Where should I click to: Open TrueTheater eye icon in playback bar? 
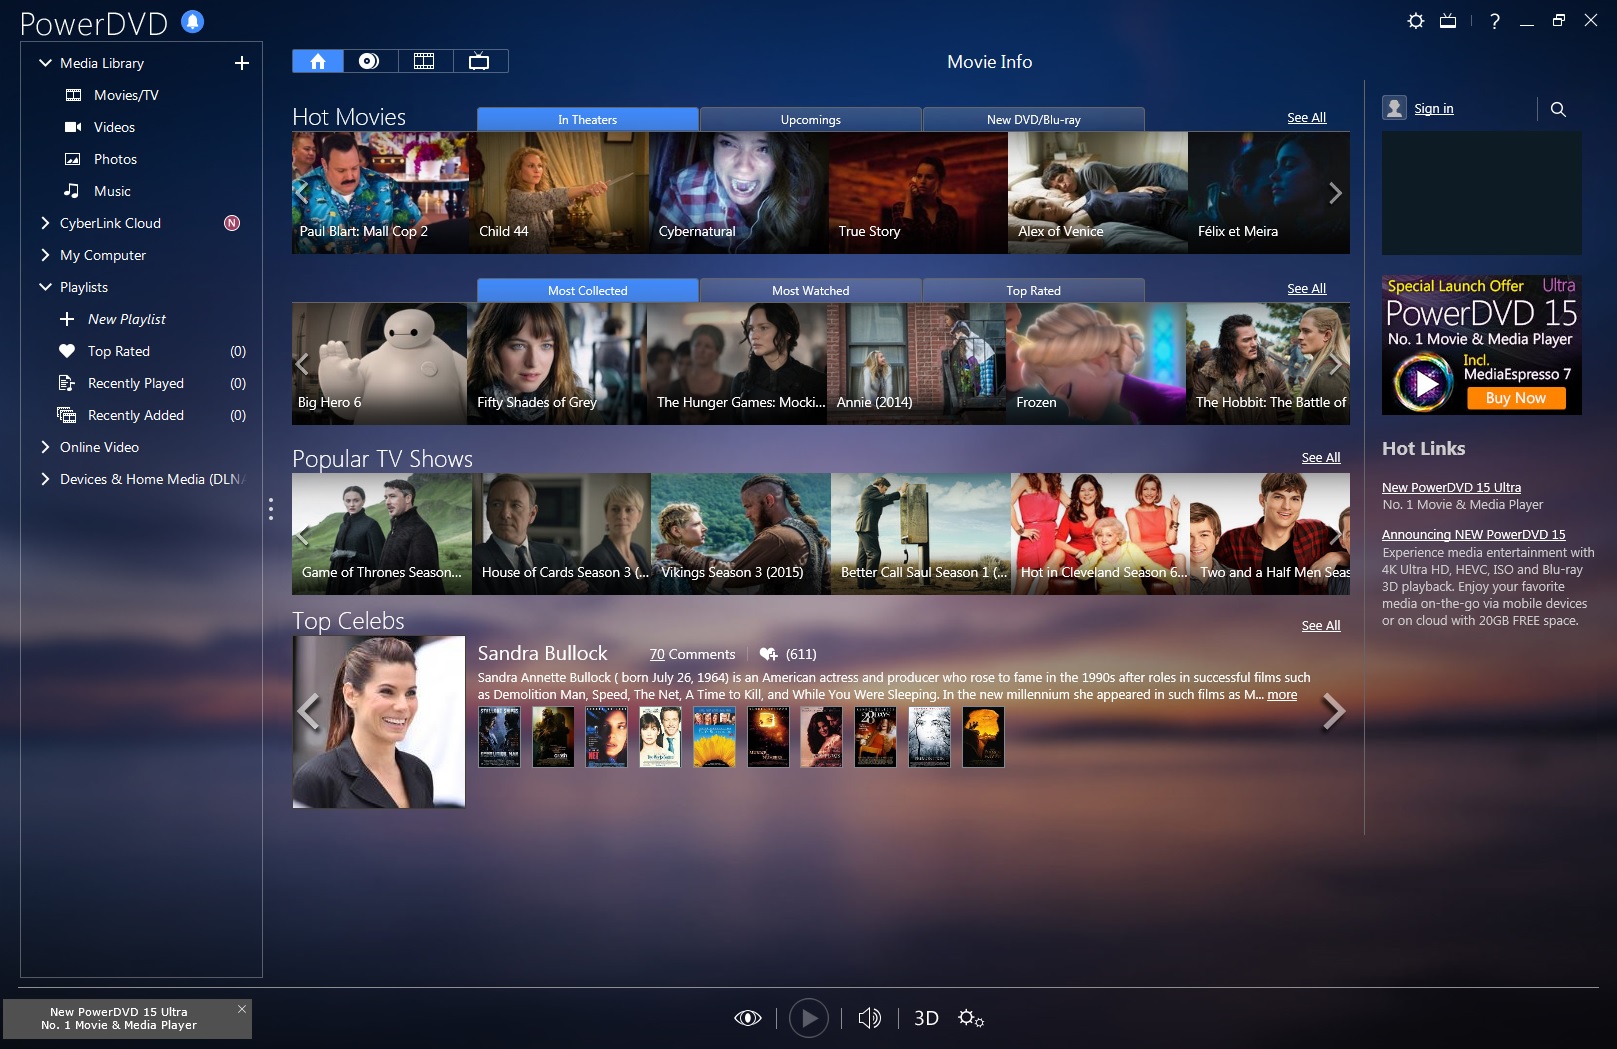coord(748,1018)
